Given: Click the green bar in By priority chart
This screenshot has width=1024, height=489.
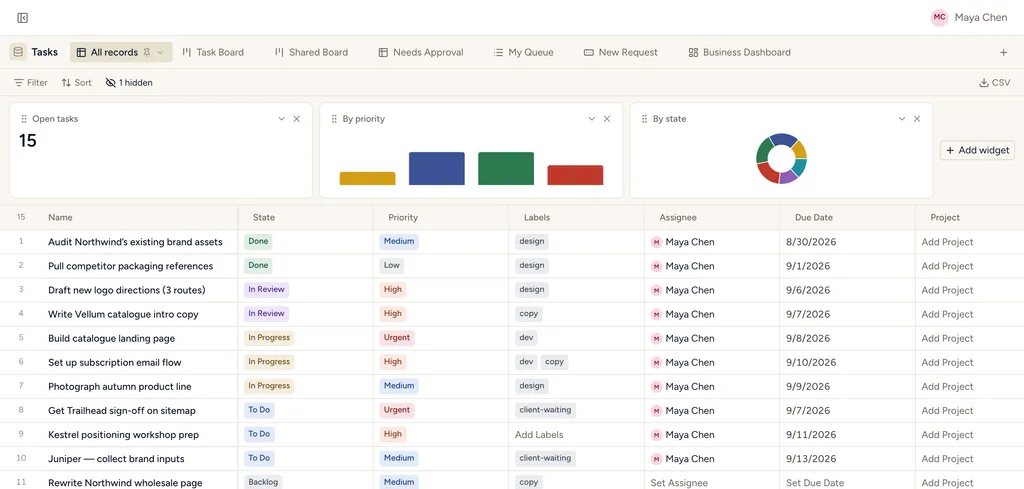Looking at the screenshot, I should [506, 168].
